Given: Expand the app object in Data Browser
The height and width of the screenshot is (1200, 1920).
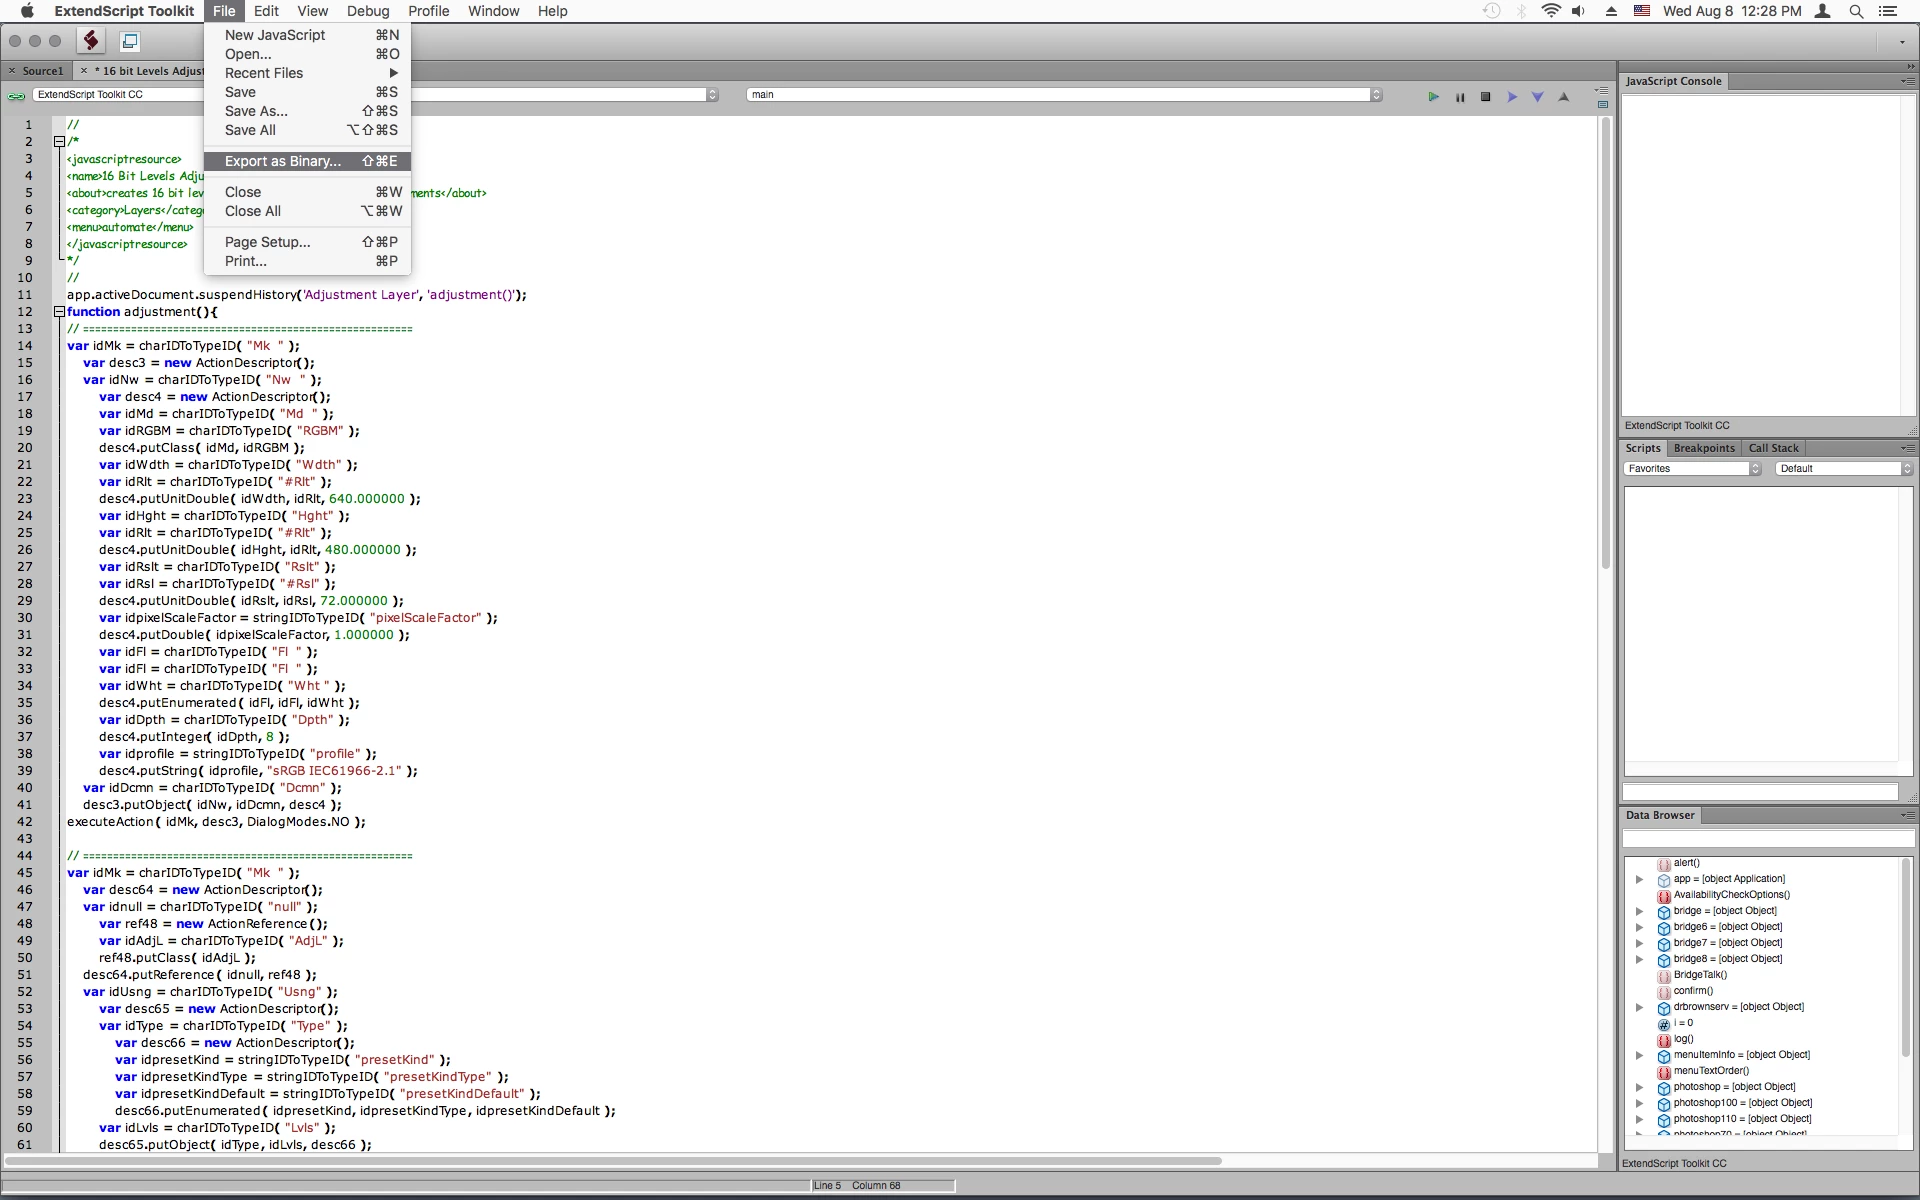Looking at the screenshot, I should (1639, 879).
